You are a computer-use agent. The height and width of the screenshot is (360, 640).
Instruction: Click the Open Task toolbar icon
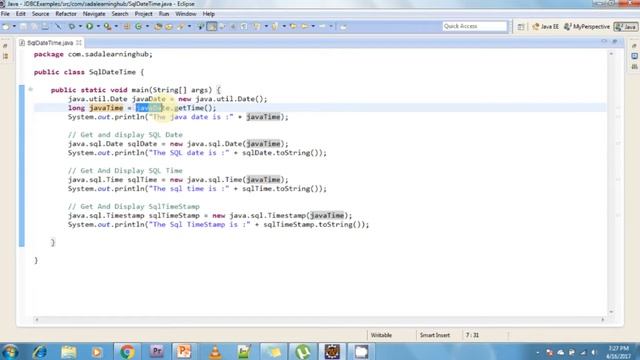pos(169,27)
